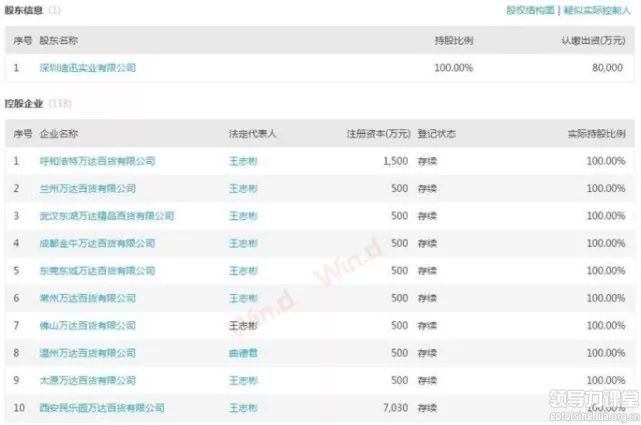Select the 1,500 registered capital cell
Screen dimensions: 641x425
click(x=395, y=161)
